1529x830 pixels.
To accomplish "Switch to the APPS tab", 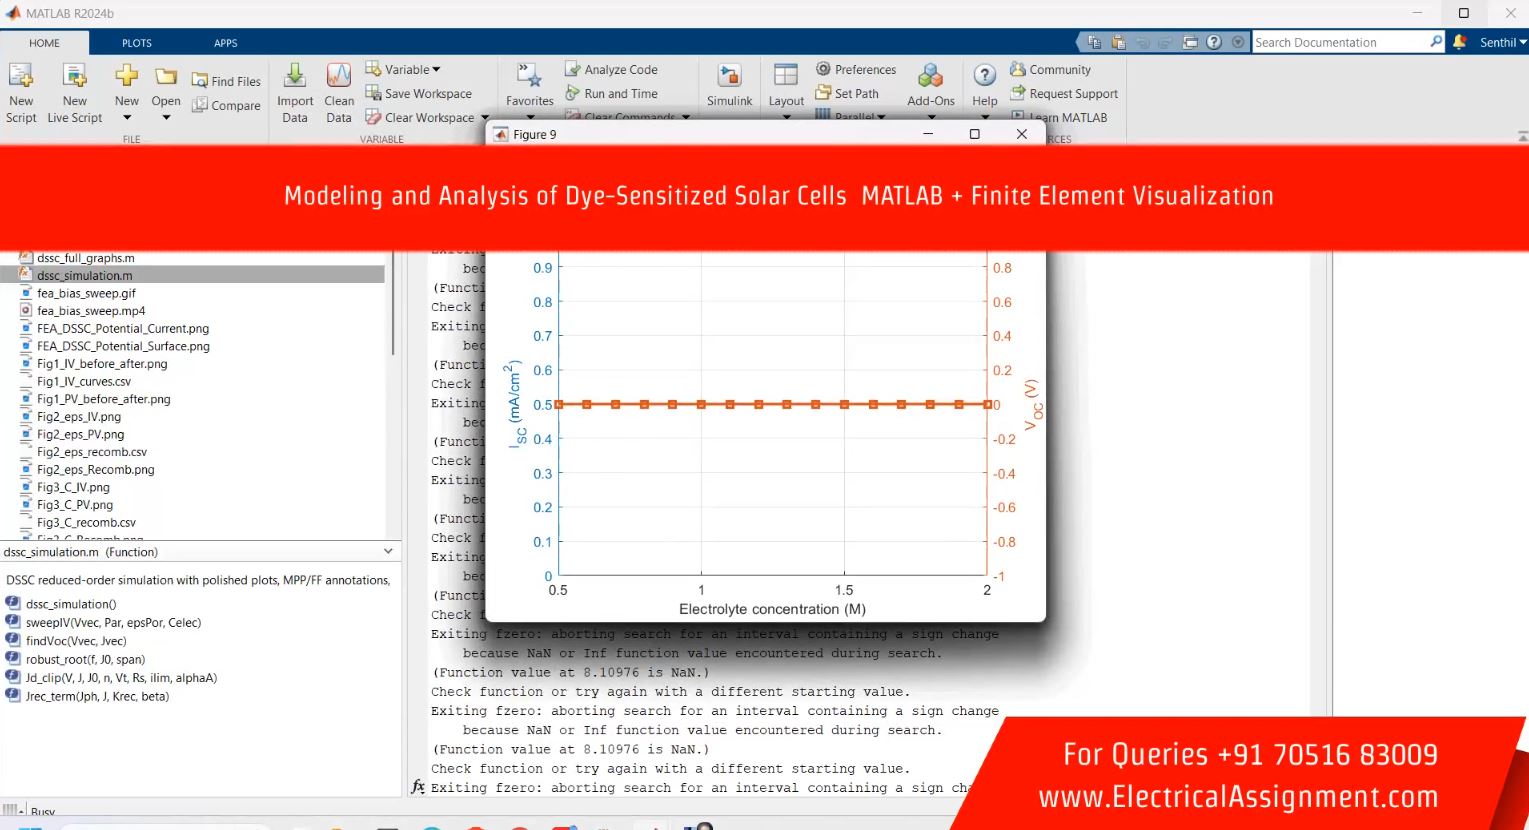I will (225, 43).
